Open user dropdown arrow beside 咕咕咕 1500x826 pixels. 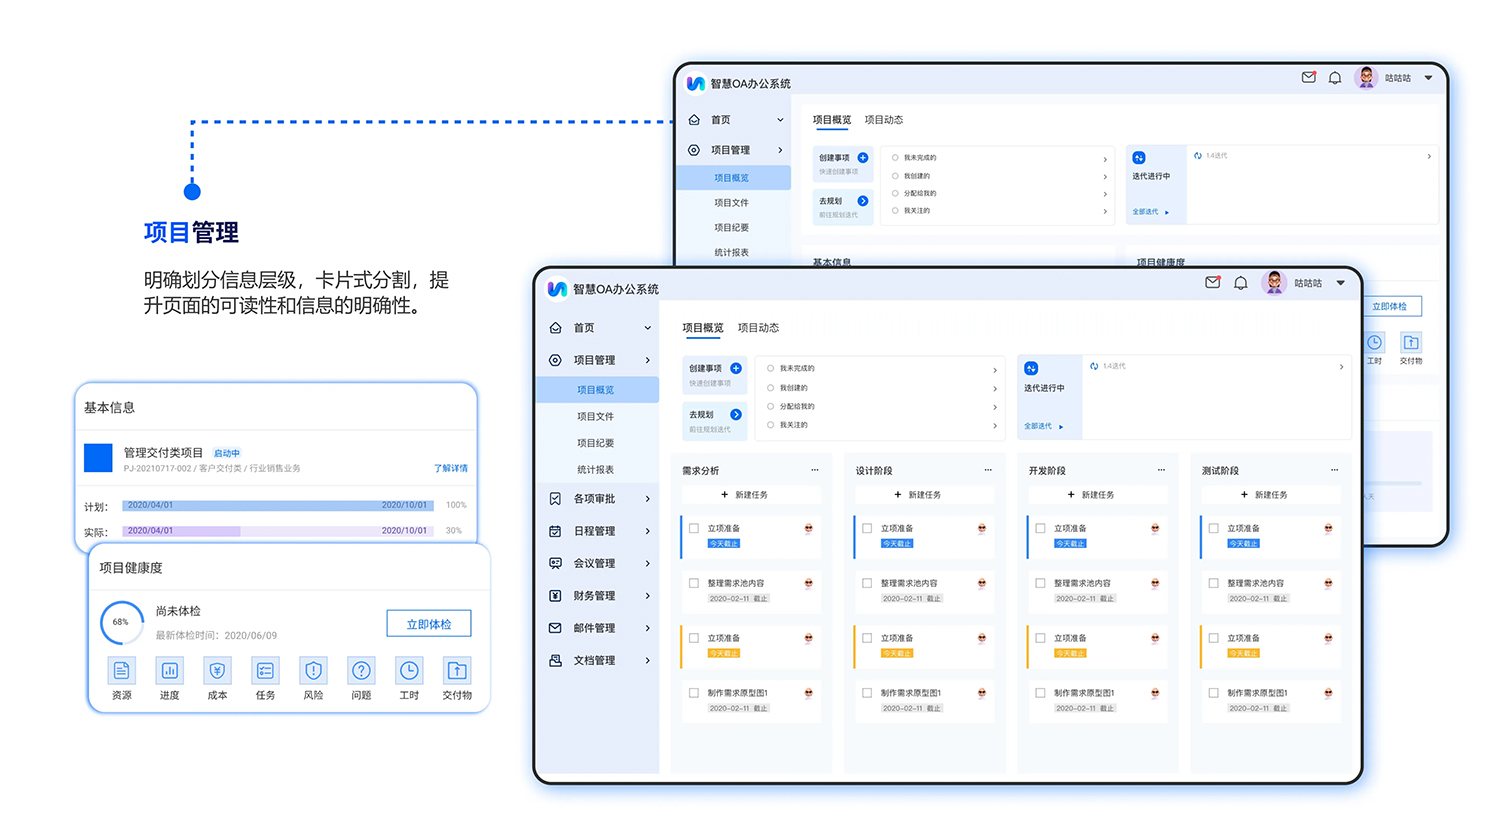click(x=1341, y=283)
